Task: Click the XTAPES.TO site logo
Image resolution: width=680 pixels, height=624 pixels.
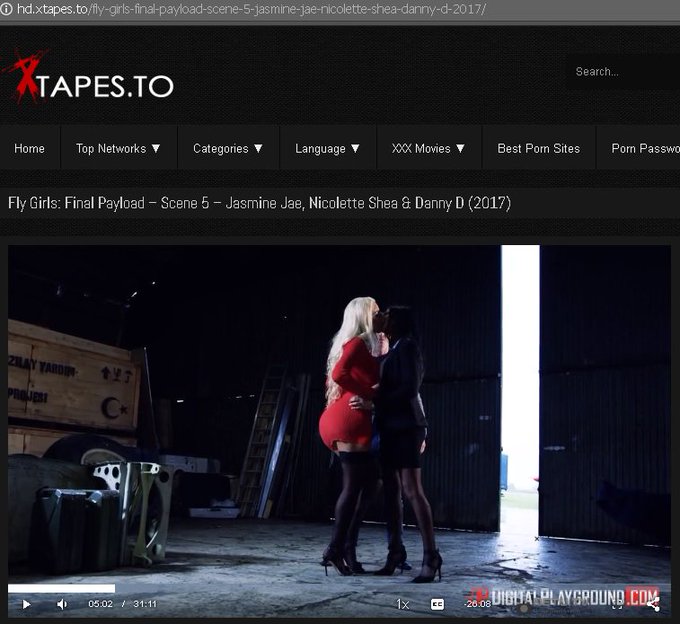Action: [x=87, y=78]
